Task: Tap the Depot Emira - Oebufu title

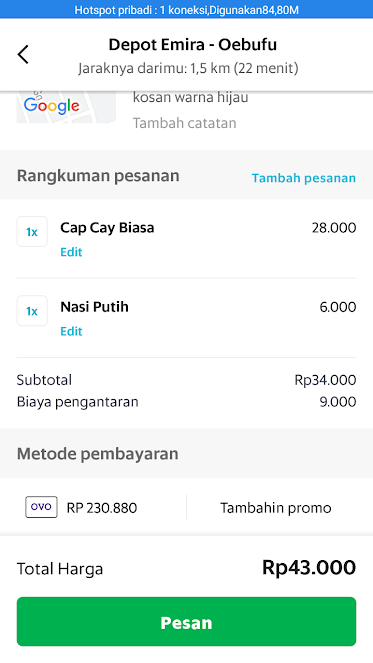Action: click(x=193, y=44)
